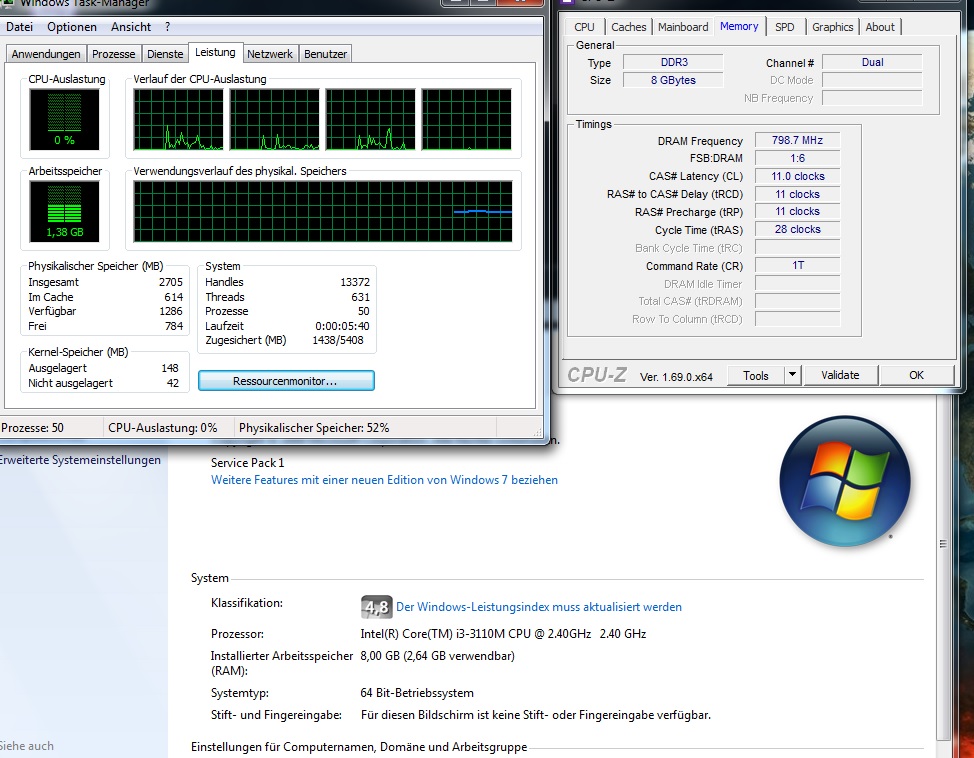Click the Tools button in CPU-Z
974x758 pixels.
tap(756, 376)
